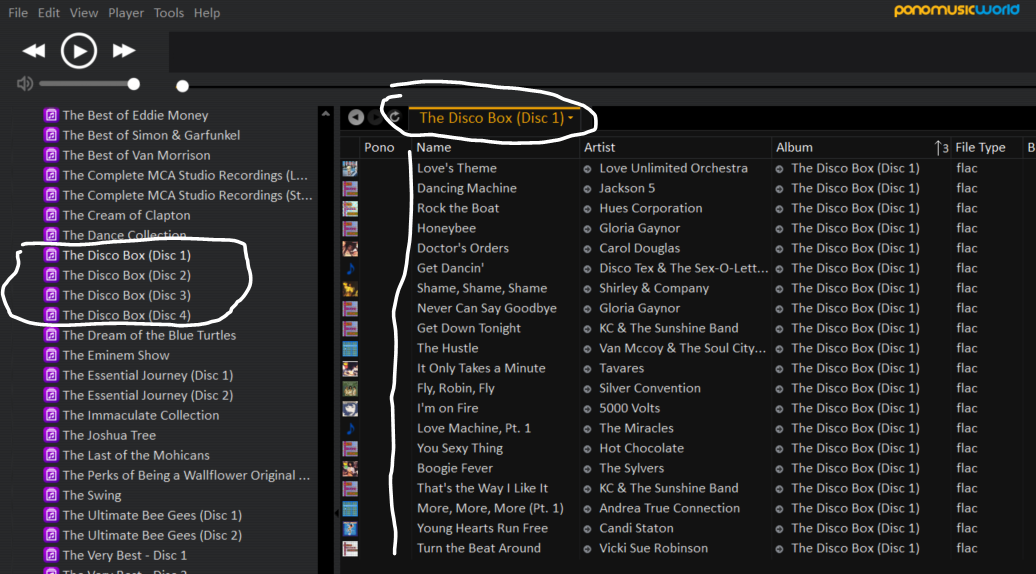This screenshot has width=1036, height=574.
Task: Go forward with the navigation forward arrow
Action: coord(375,118)
